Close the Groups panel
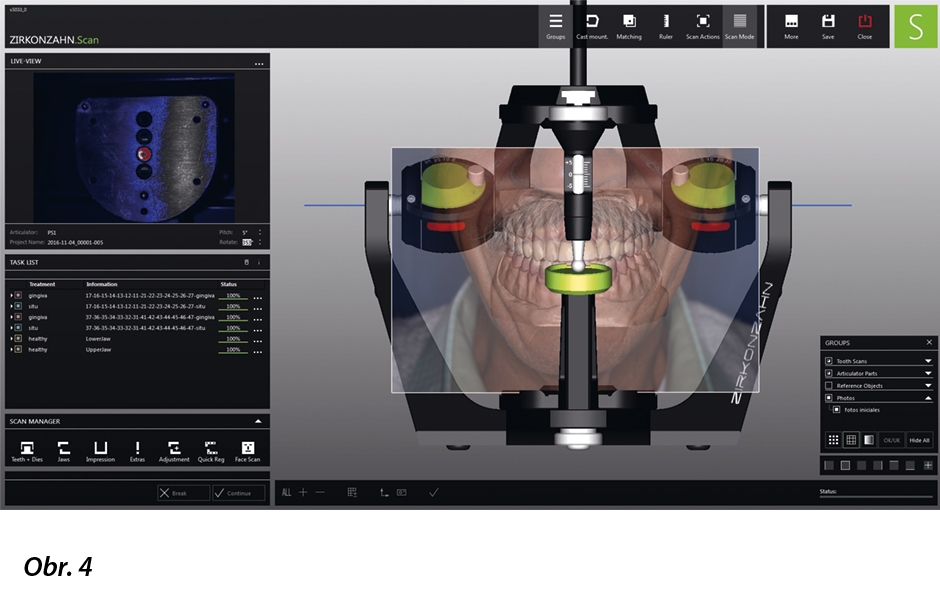 pos(929,342)
